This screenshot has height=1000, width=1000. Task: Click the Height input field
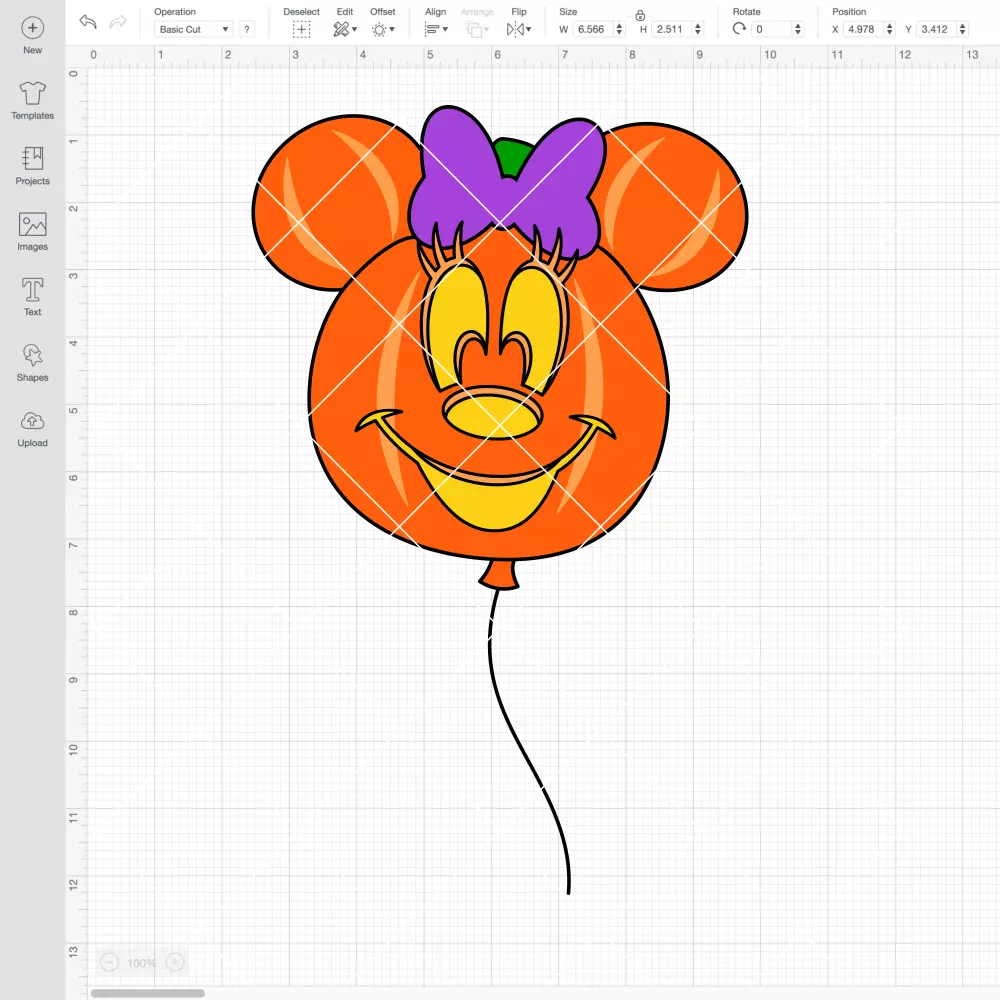pos(671,29)
